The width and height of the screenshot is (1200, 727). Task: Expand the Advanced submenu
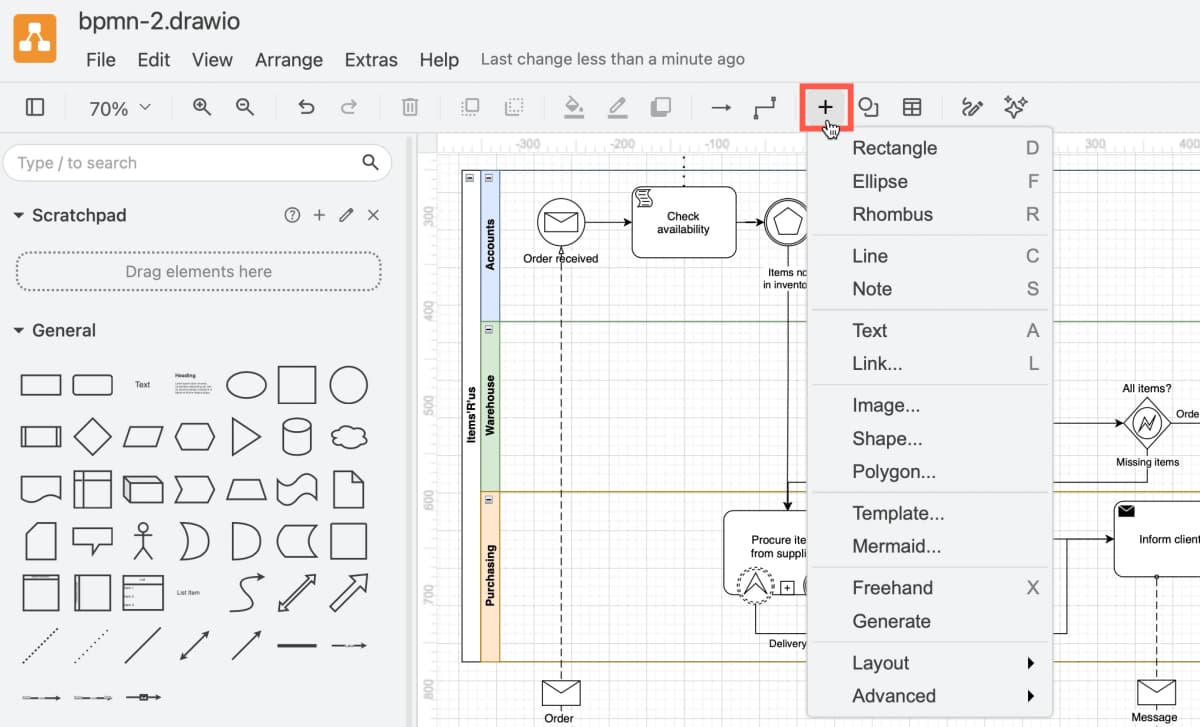pos(929,696)
